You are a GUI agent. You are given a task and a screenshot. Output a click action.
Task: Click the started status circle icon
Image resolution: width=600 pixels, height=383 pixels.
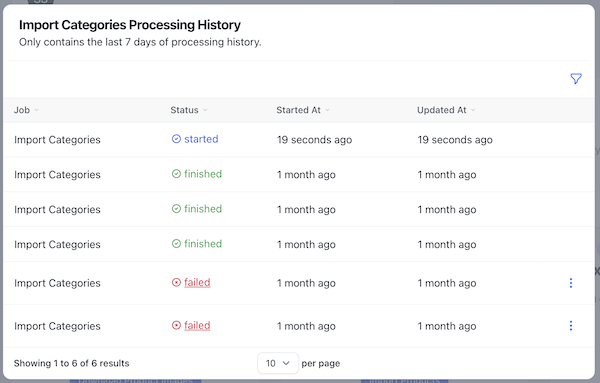(176, 139)
